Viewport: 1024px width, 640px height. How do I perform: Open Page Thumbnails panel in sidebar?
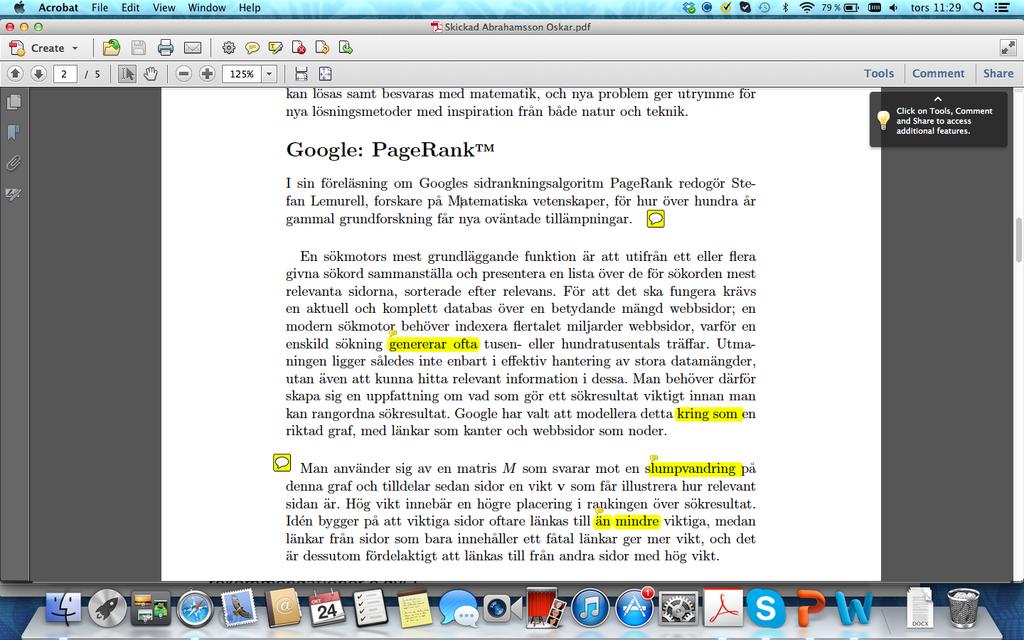click(x=13, y=103)
